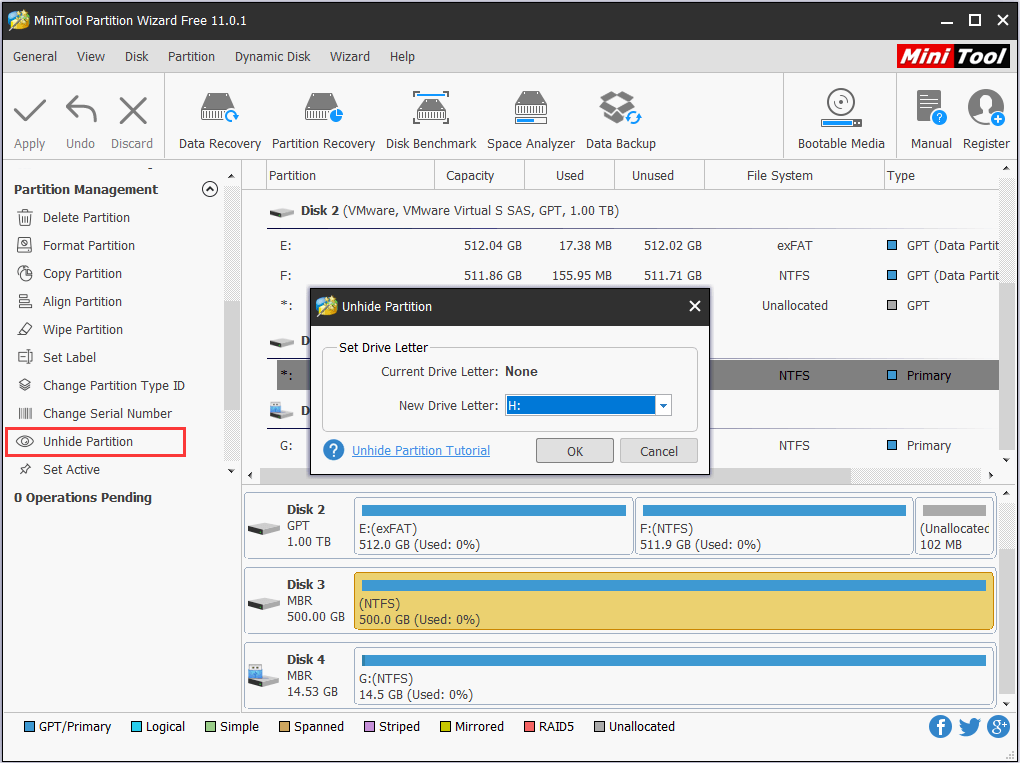Image resolution: width=1020 pixels, height=763 pixels.
Task: Click the Discard X icon
Action: pos(133,111)
